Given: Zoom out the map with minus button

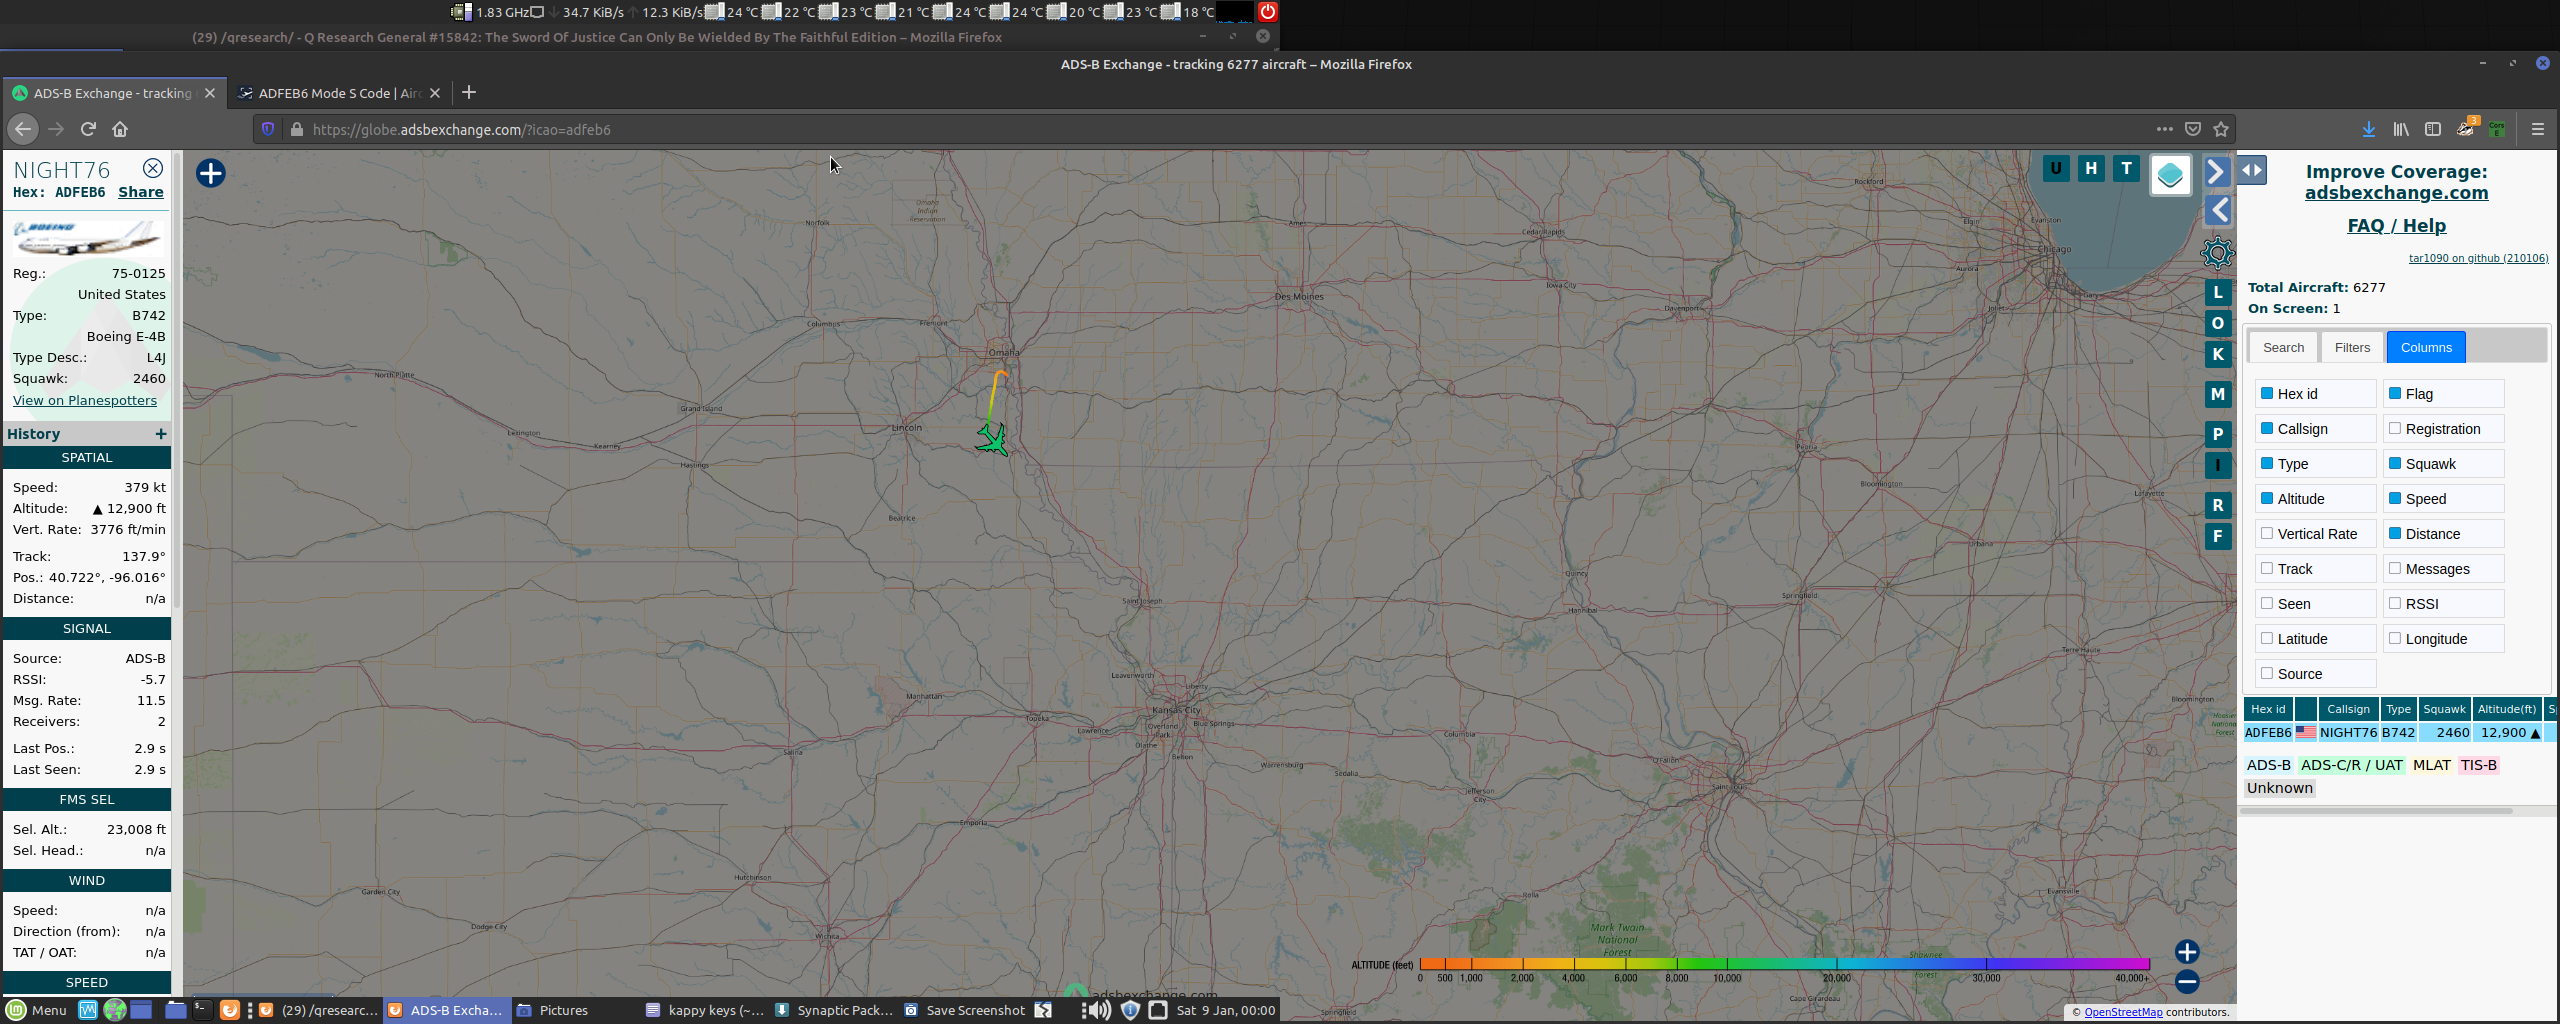Looking at the screenshot, I should pyautogui.click(x=2187, y=982).
